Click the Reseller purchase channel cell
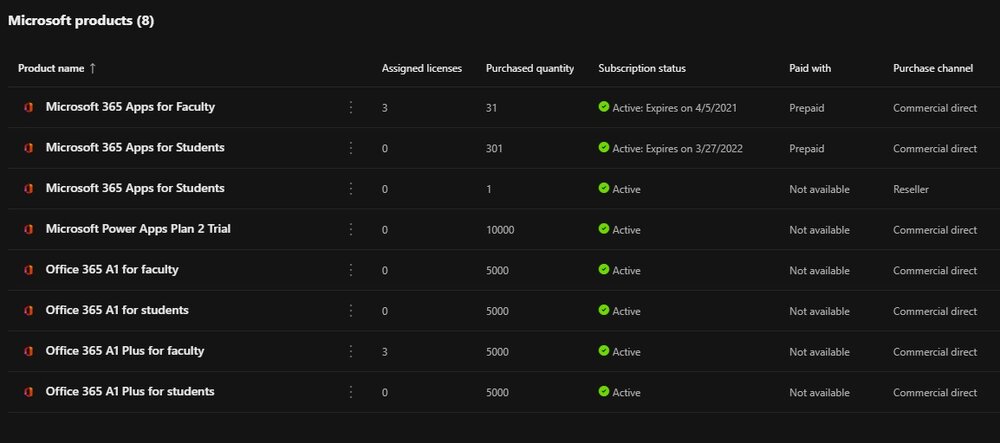The image size is (1000, 443). point(911,189)
